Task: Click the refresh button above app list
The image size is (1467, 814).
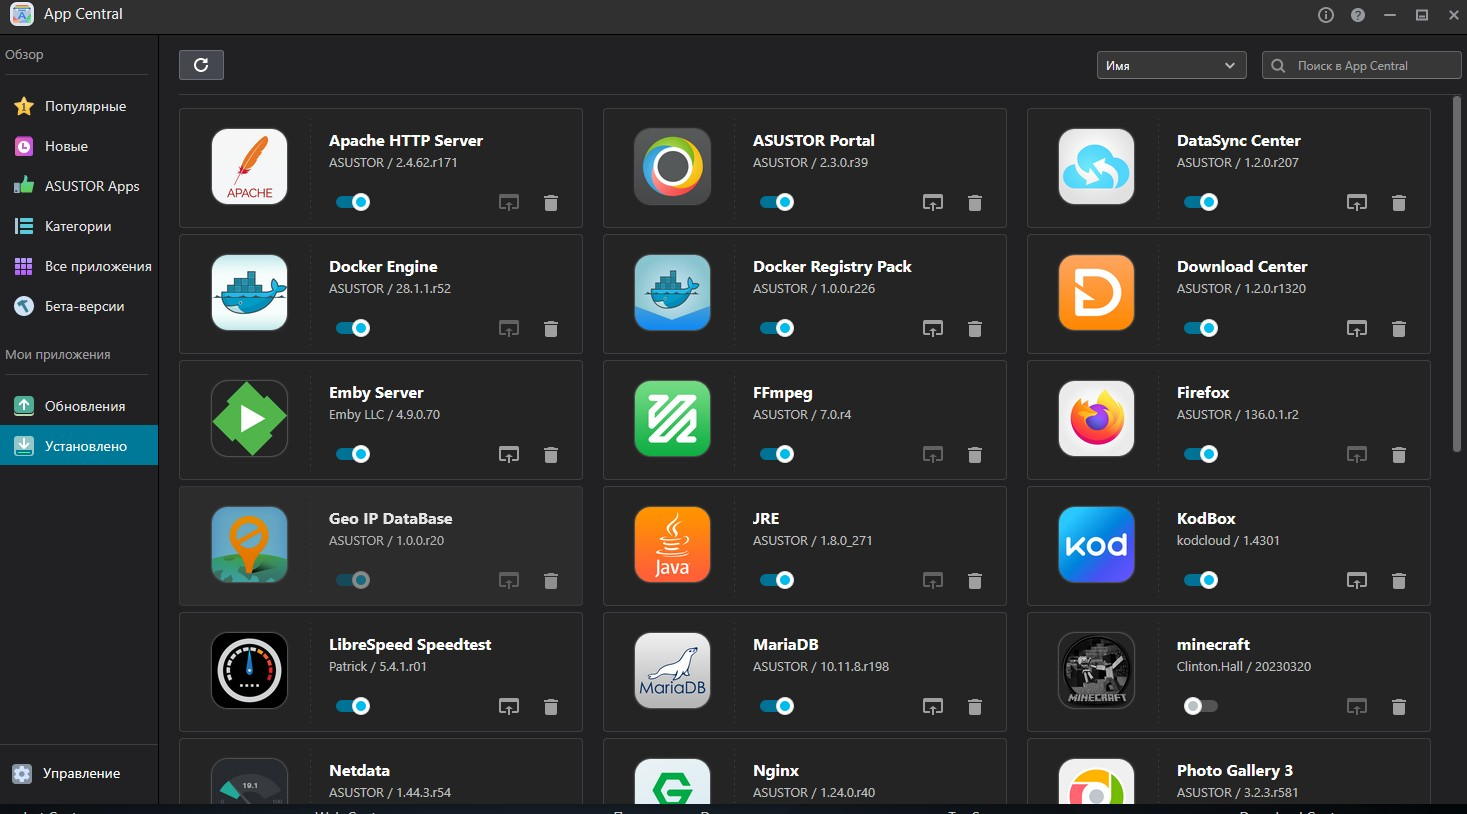Action: click(201, 65)
